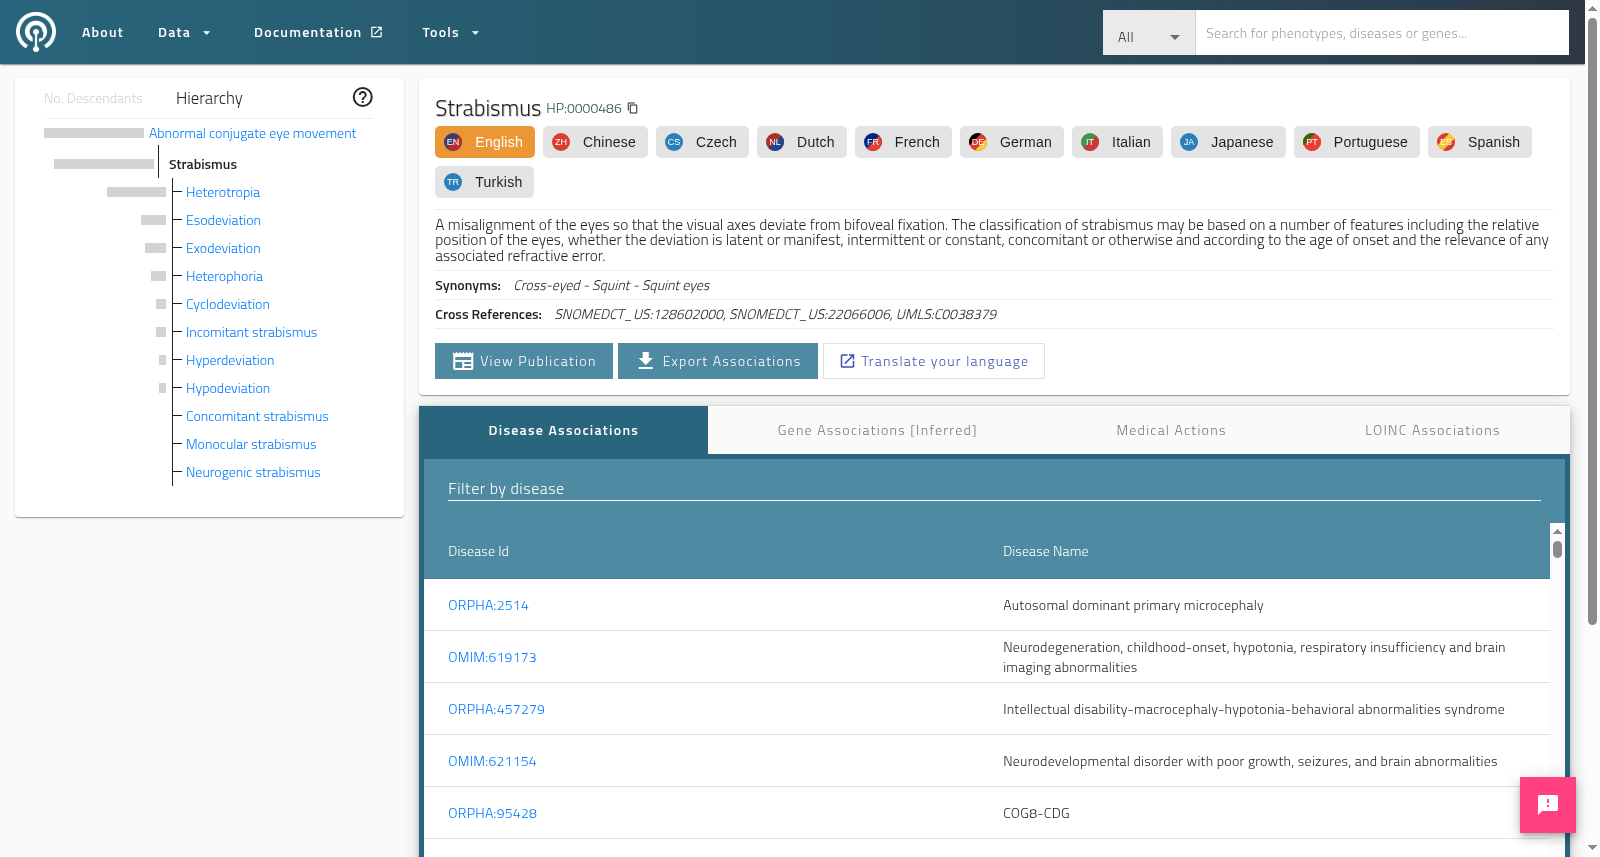Switch to Gene Associations [Inferred] tab
Viewport: 1600px width, 857px height.
877,430
